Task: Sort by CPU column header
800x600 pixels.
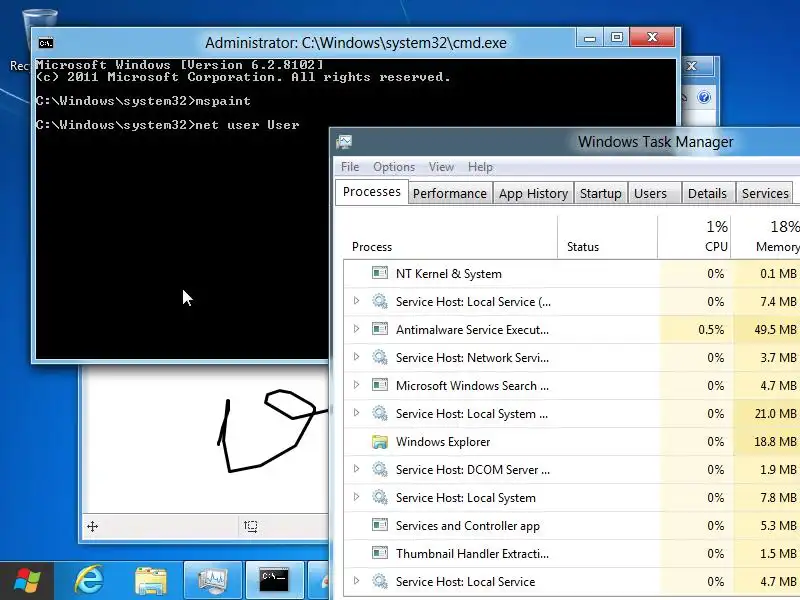Action: [694, 238]
